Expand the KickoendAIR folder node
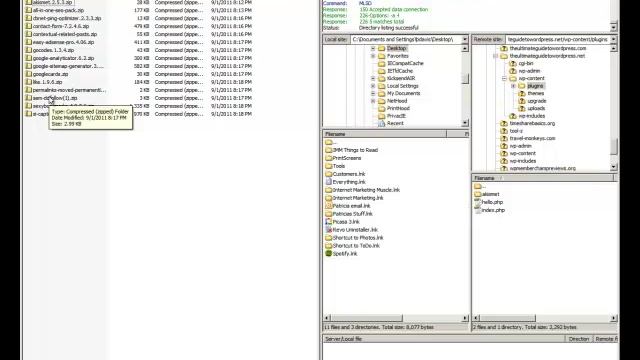 click(x=373, y=78)
